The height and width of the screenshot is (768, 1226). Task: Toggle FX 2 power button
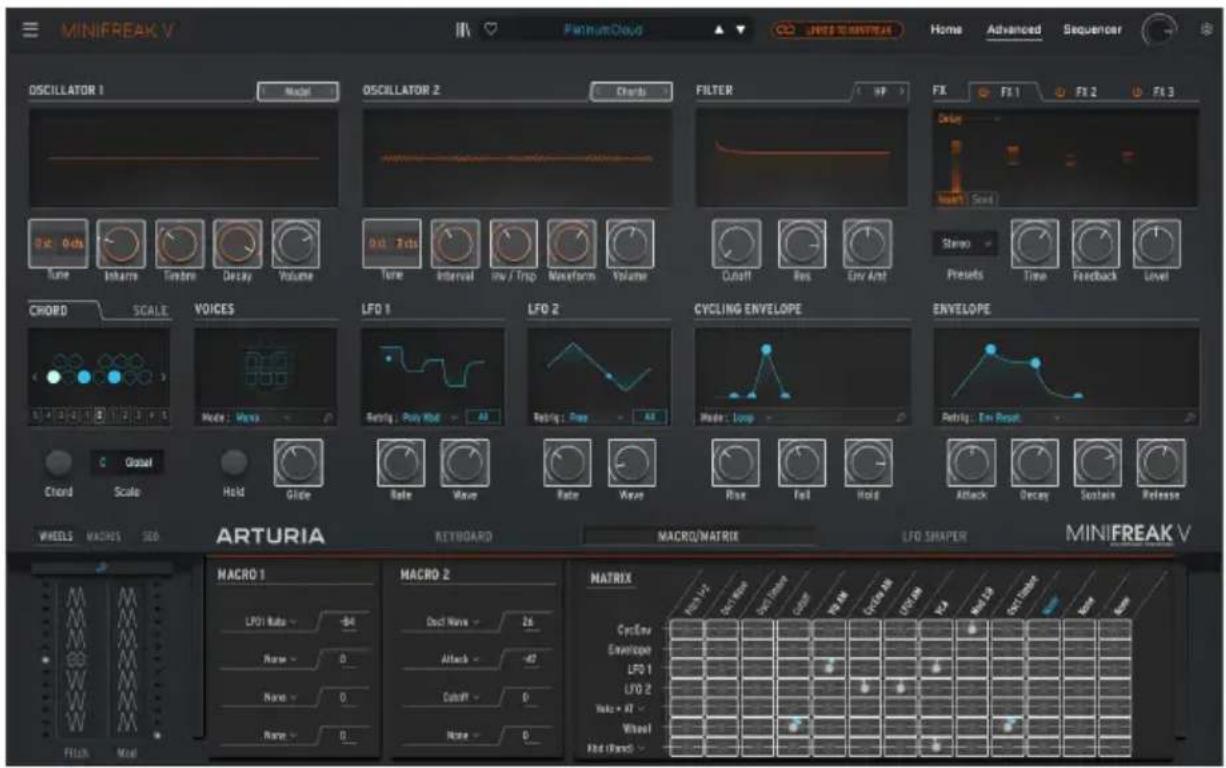1061,92
